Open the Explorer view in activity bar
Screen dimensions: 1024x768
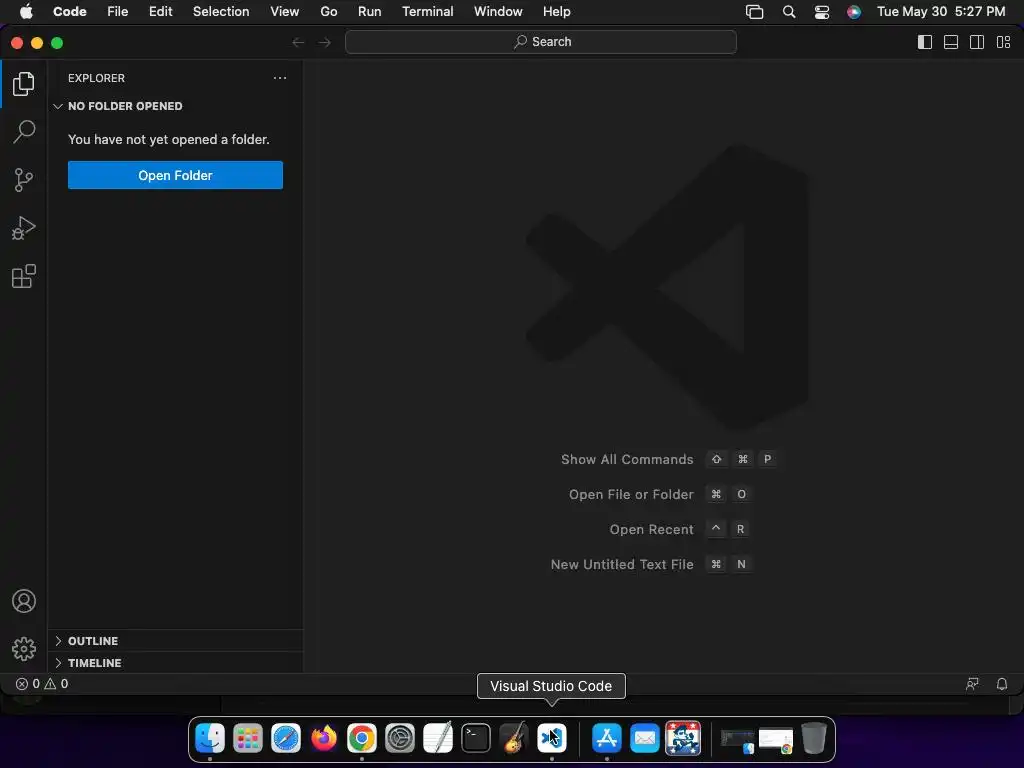pos(24,84)
